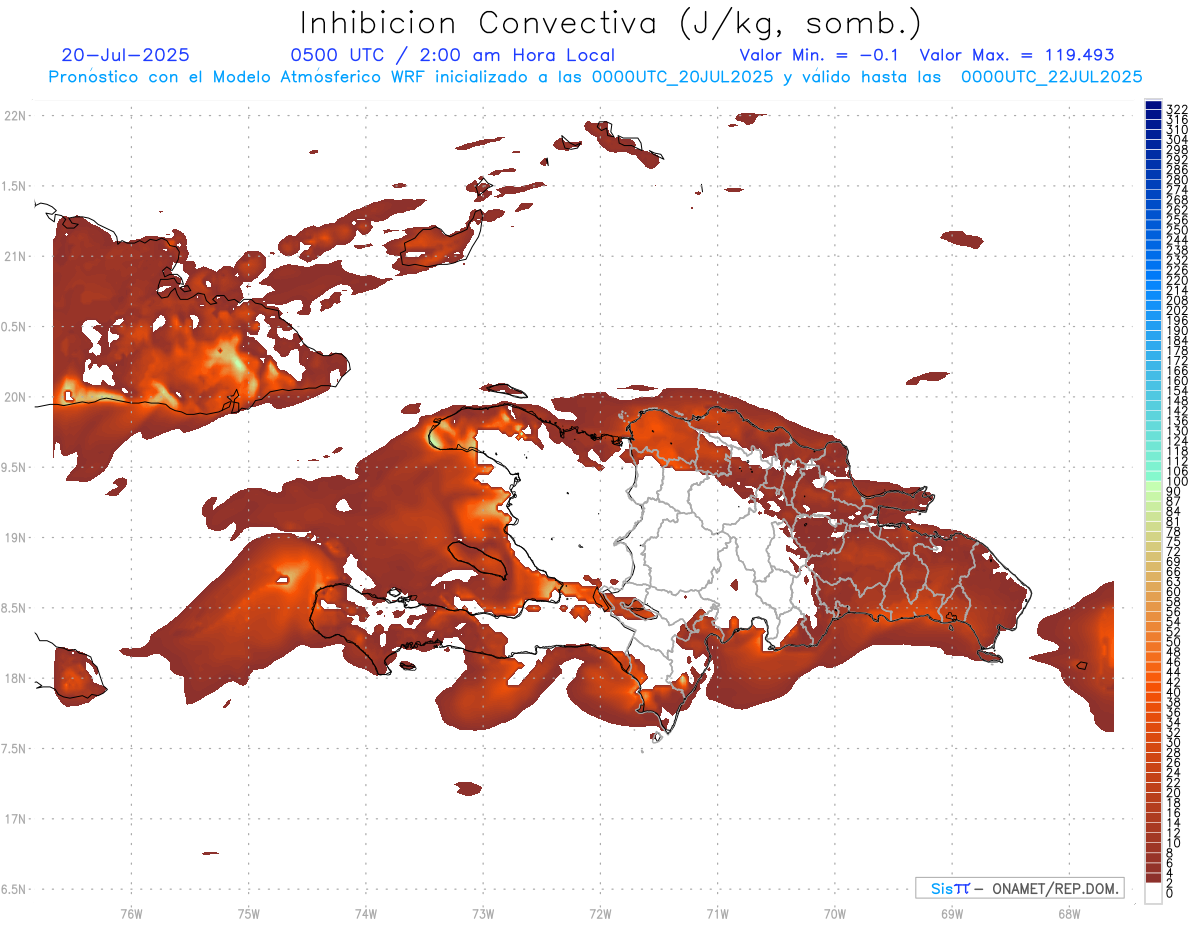Viewport: 1200px width, 927px height.
Task: Click the '21N' latitude label
Action: [15, 256]
